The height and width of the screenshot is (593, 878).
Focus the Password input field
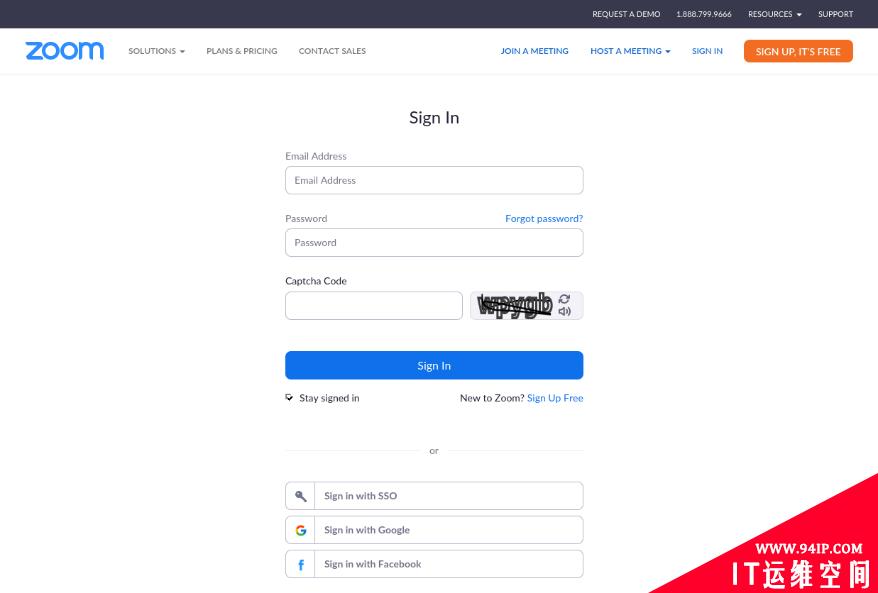(434, 242)
